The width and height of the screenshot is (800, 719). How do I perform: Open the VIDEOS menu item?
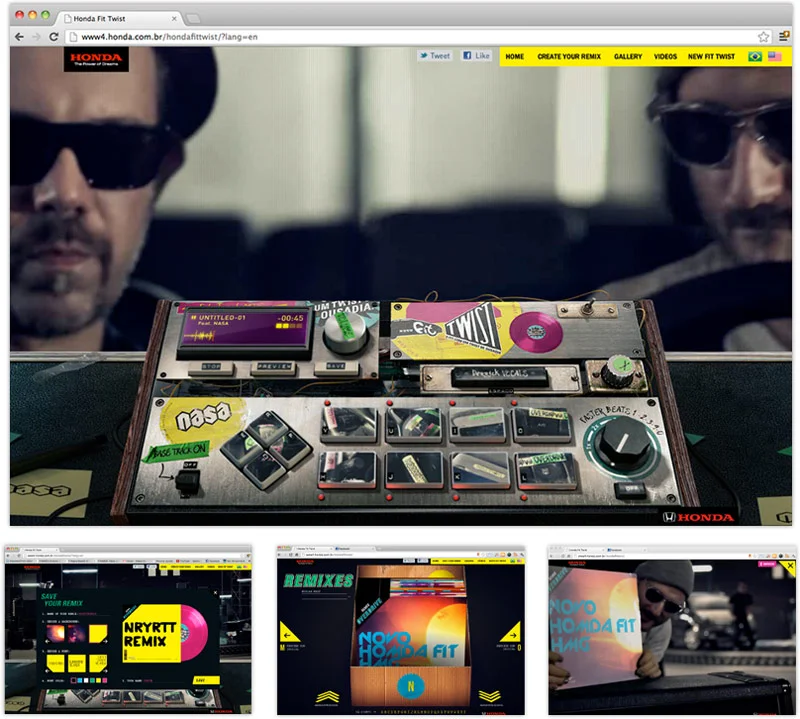tap(665, 57)
